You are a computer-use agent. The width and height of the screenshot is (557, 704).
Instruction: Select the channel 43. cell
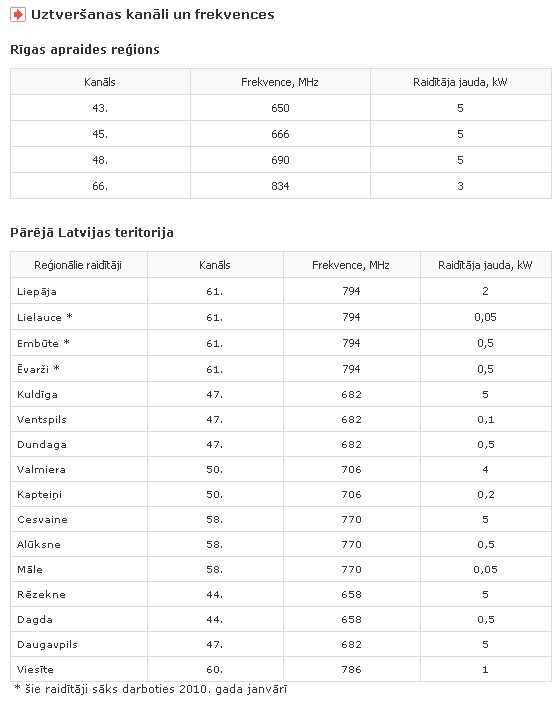coord(100,108)
